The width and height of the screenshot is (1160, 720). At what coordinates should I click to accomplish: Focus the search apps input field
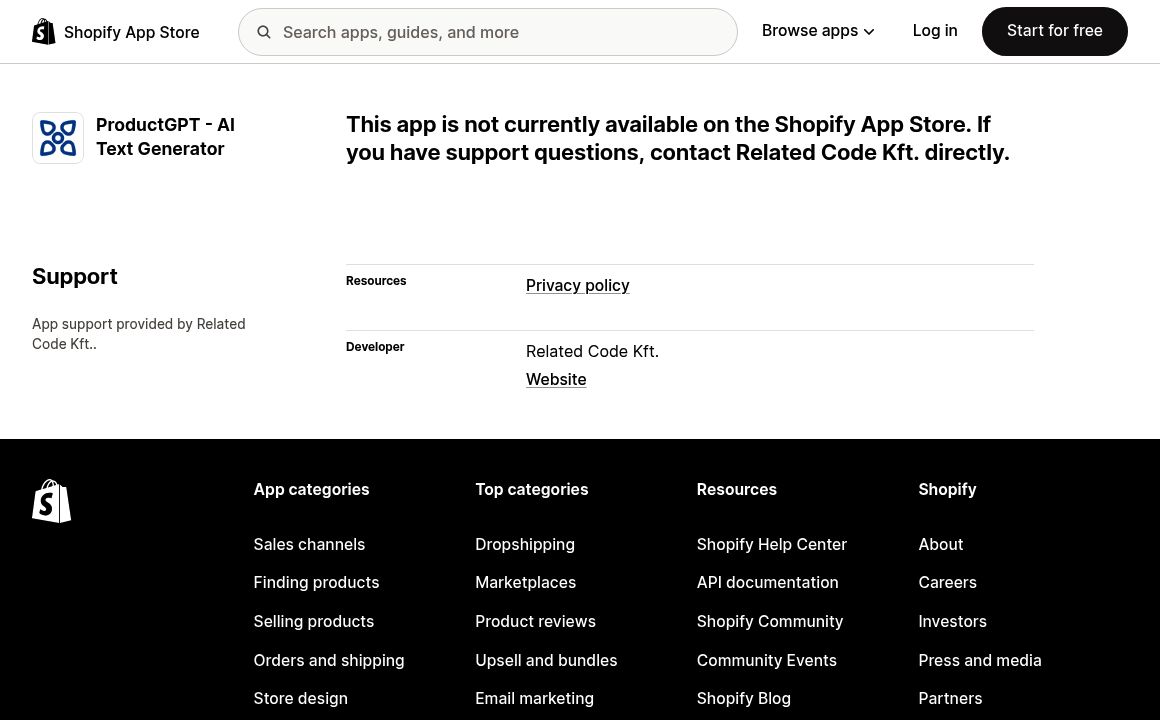[500, 32]
